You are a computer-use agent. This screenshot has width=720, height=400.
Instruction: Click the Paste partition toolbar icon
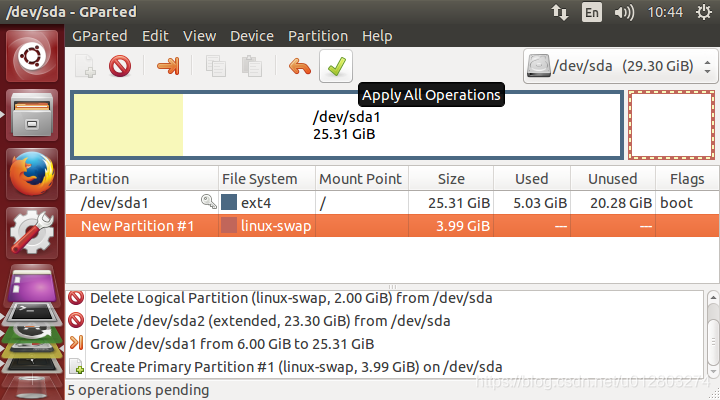252,66
